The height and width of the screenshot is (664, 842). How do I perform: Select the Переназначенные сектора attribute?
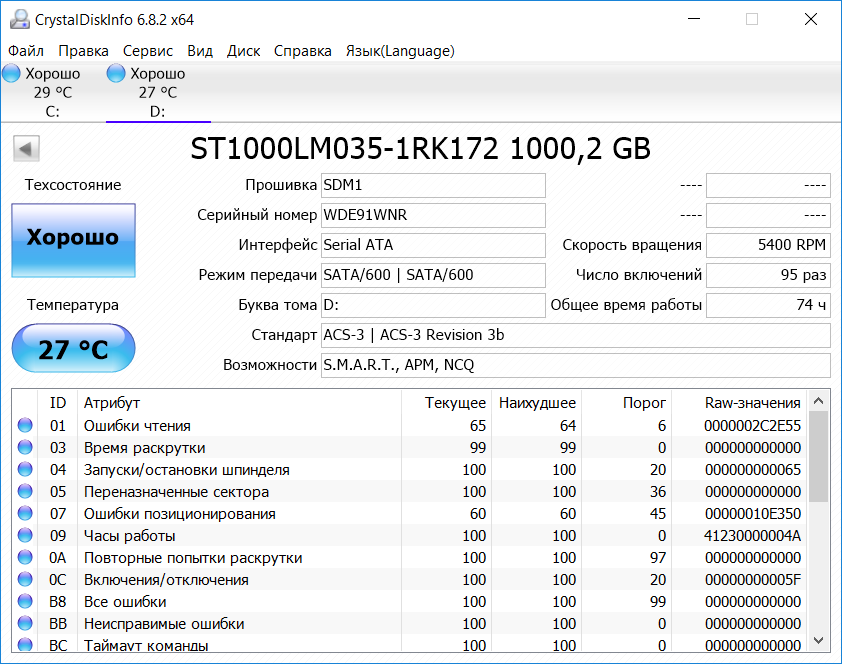[409, 491]
